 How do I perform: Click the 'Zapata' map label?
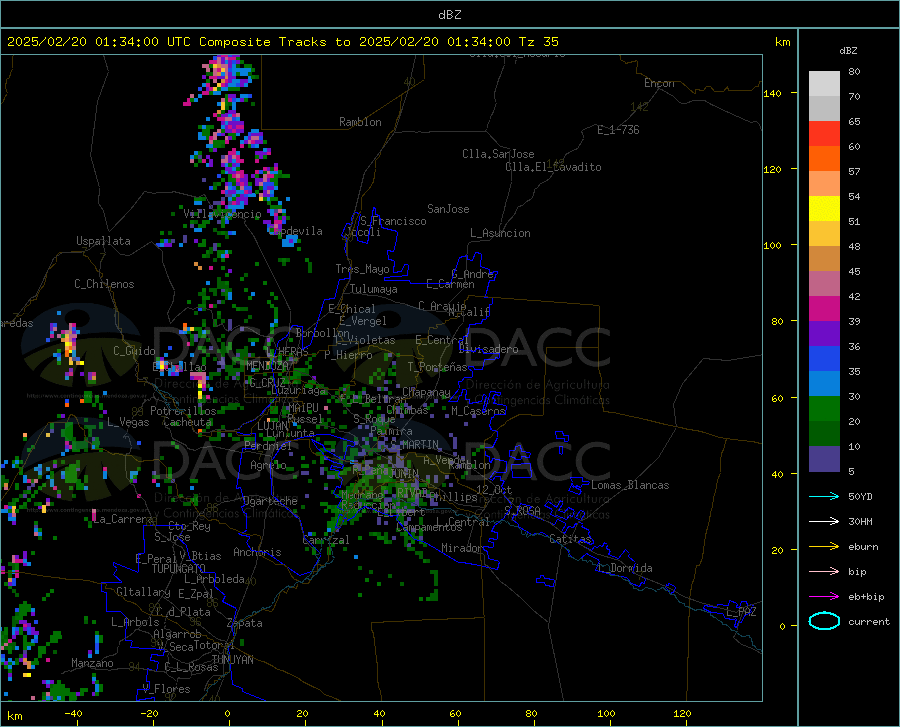coord(245,623)
